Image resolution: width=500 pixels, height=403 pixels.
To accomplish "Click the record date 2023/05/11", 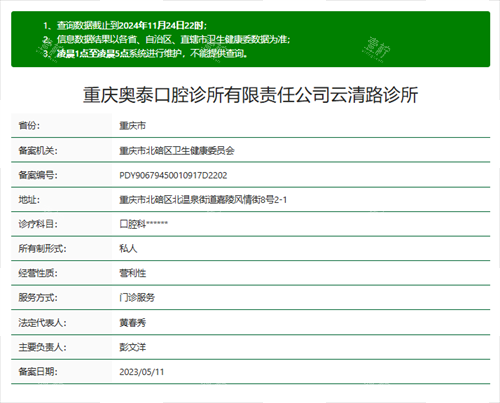I will pyautogui.click(x=142, y=372).
